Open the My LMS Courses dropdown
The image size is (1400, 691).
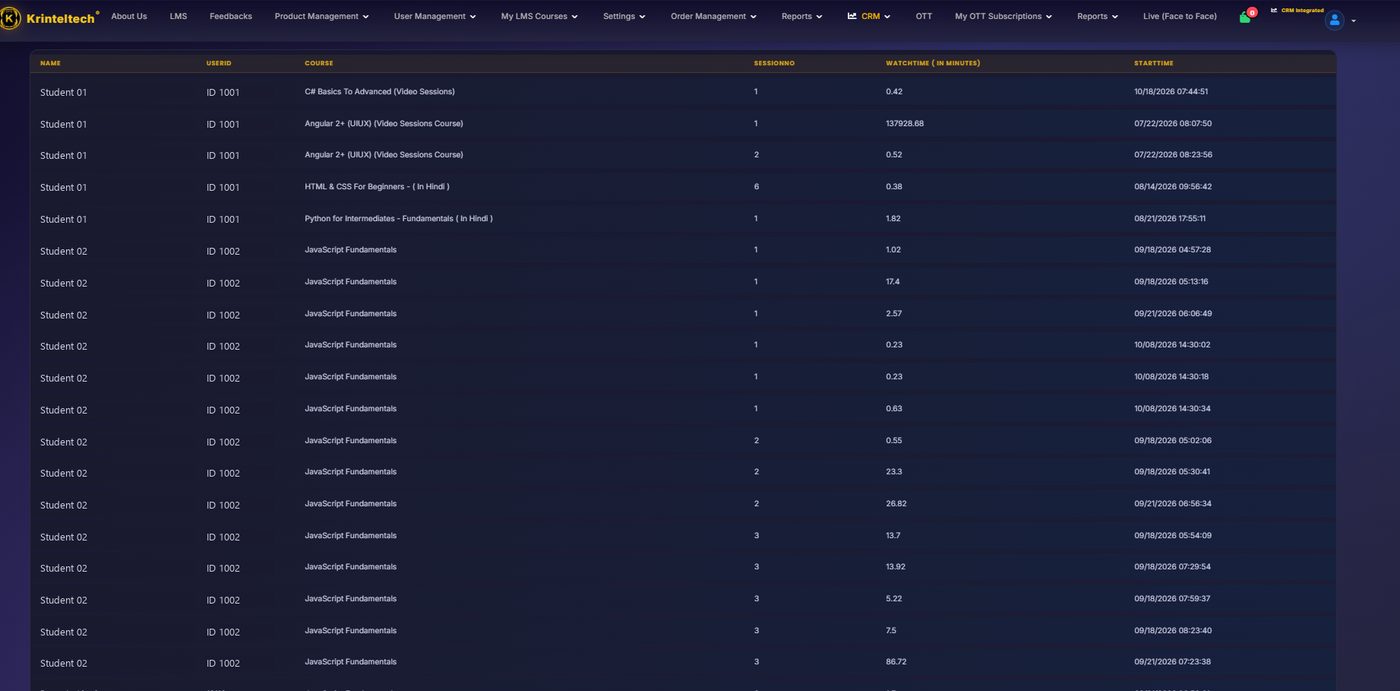(x=539, y=17)
